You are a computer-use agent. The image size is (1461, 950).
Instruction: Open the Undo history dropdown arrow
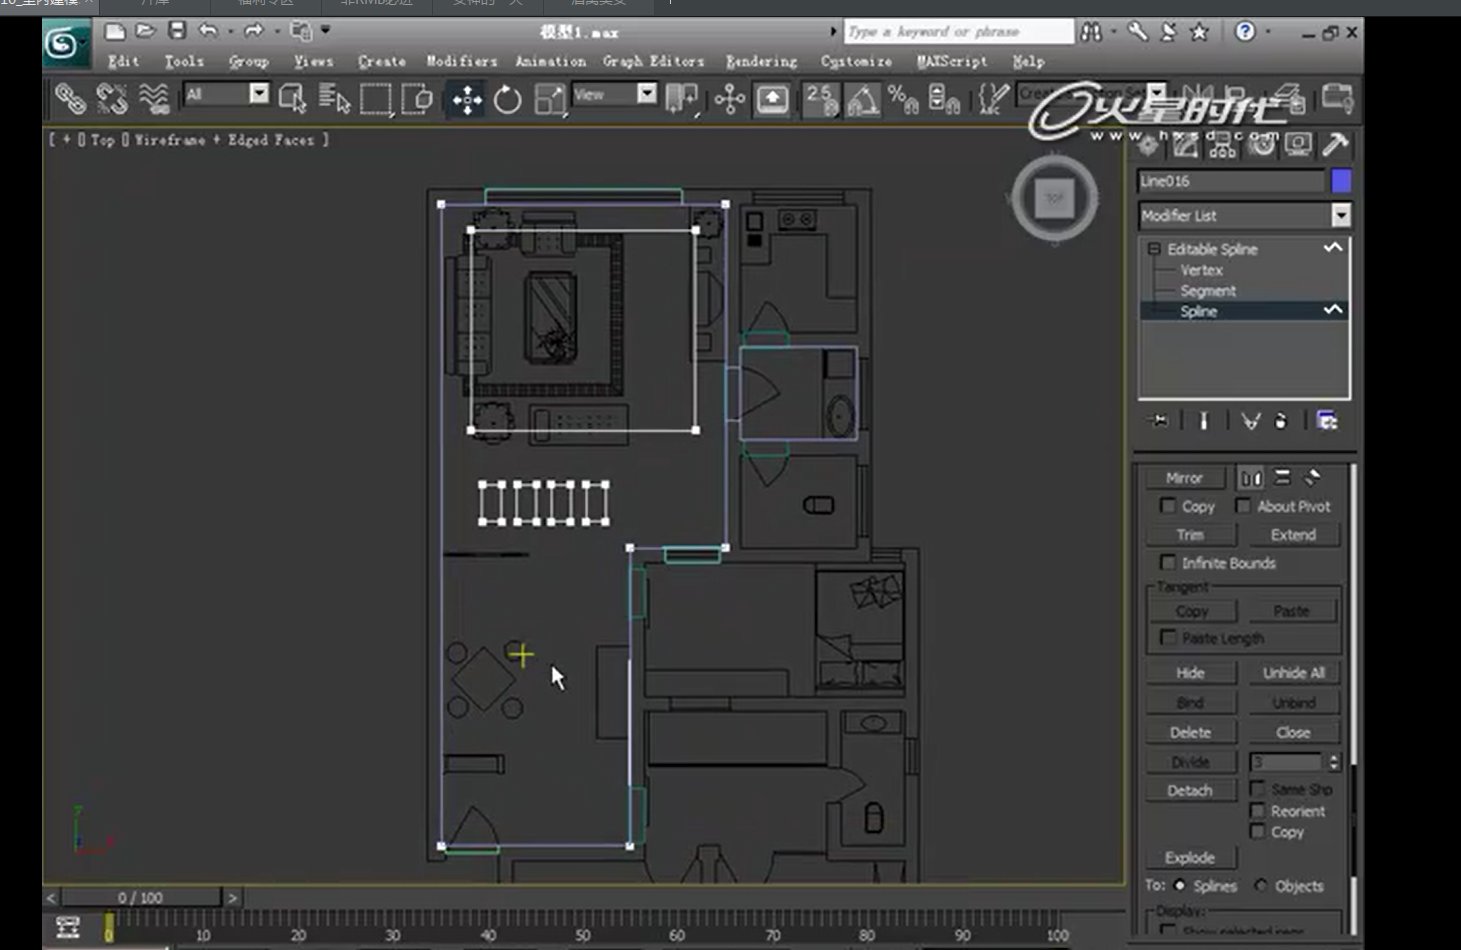coord(230,31)
